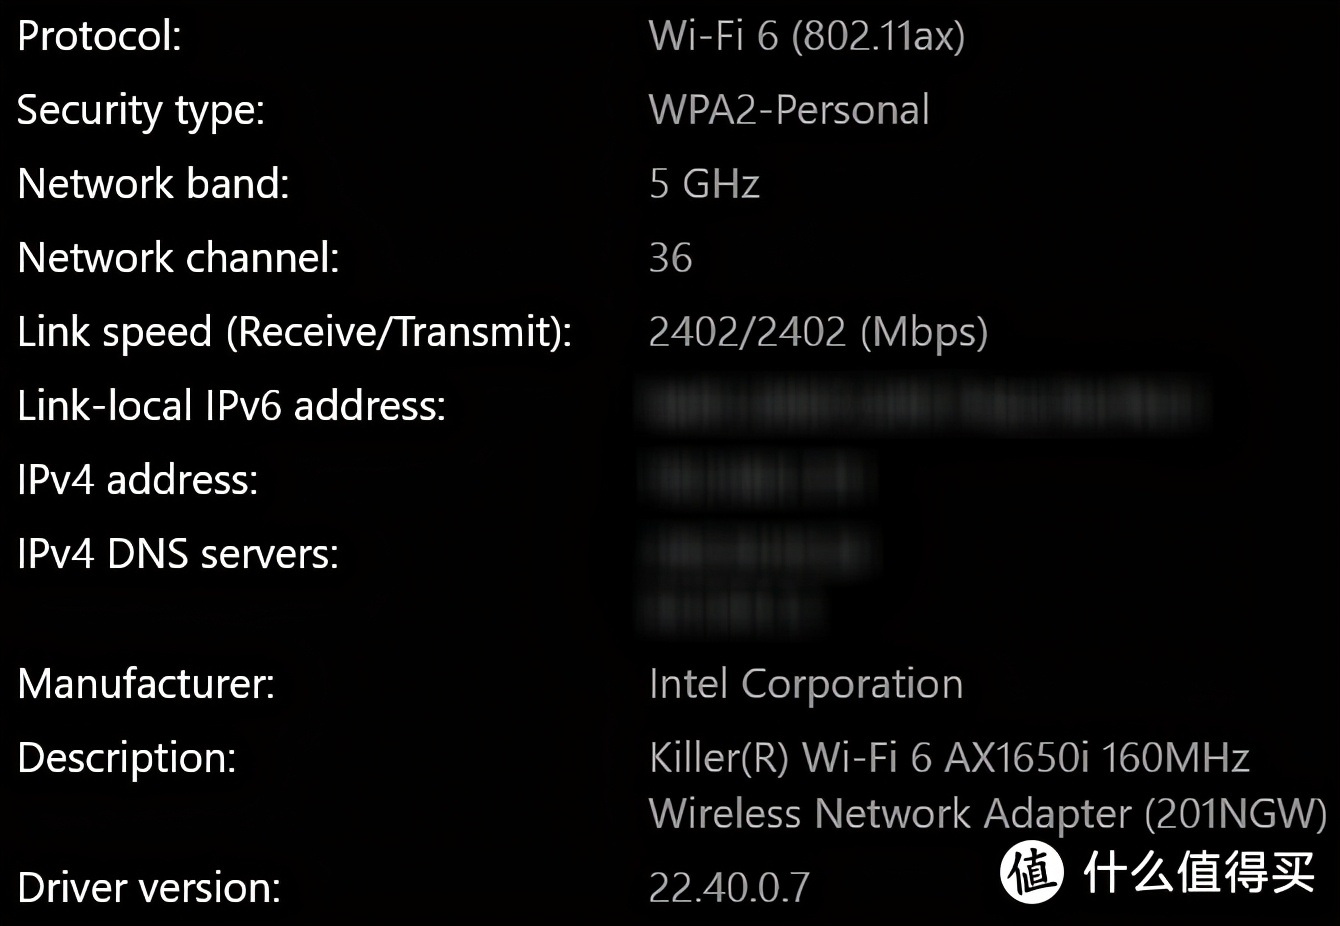
Task: Select the Intel Corporation manufacturer value
Action: click(x=805, y=684)
